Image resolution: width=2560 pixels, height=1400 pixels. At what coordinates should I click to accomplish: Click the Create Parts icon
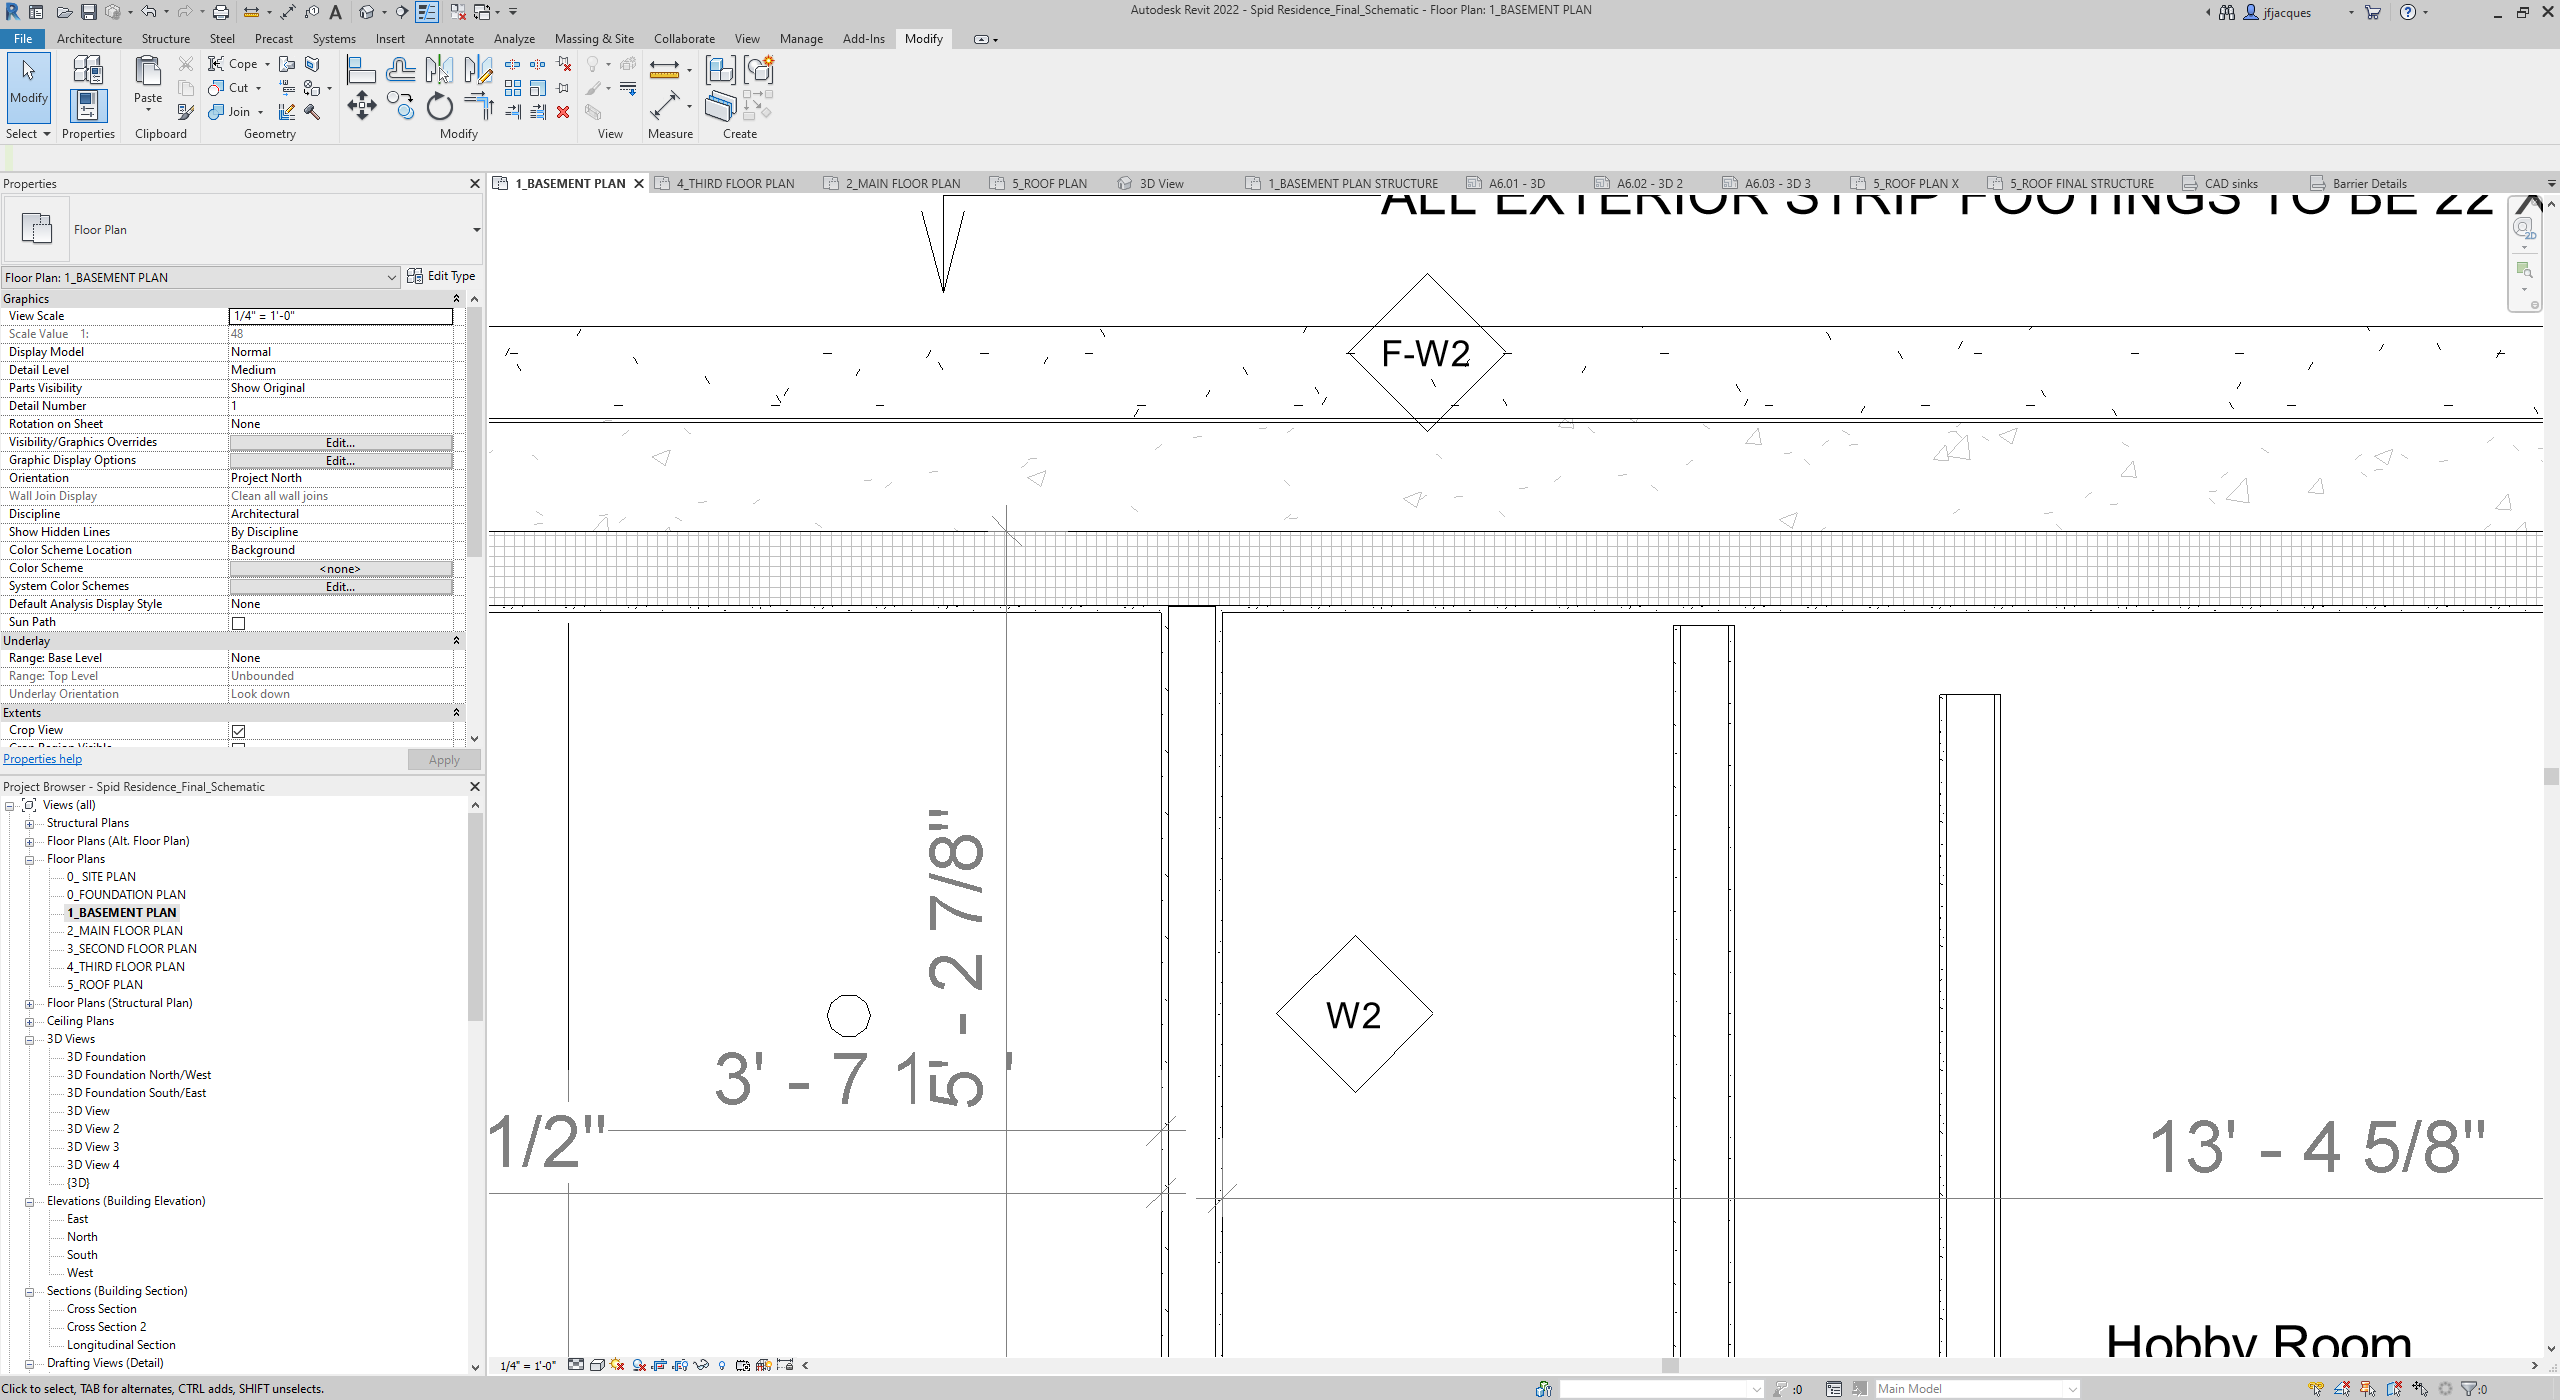(x=720, y=106)
